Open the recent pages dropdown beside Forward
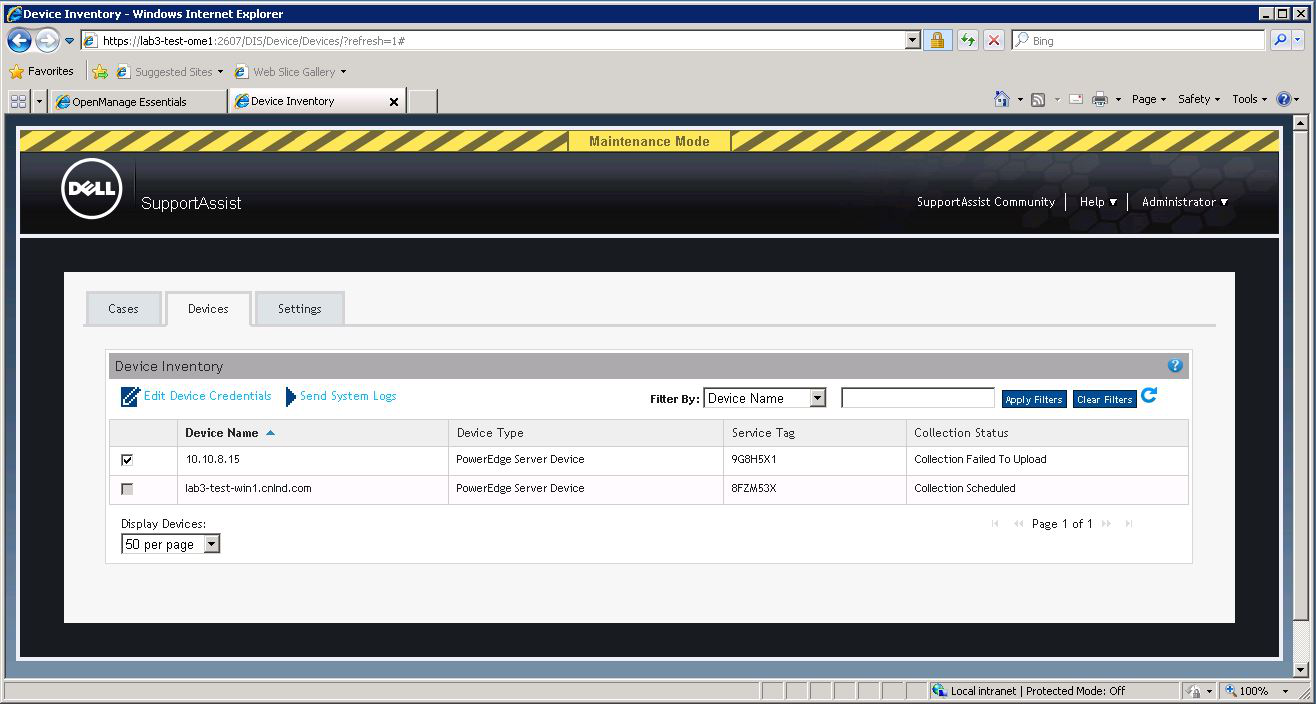1316x704 pixels. [69, 41]
